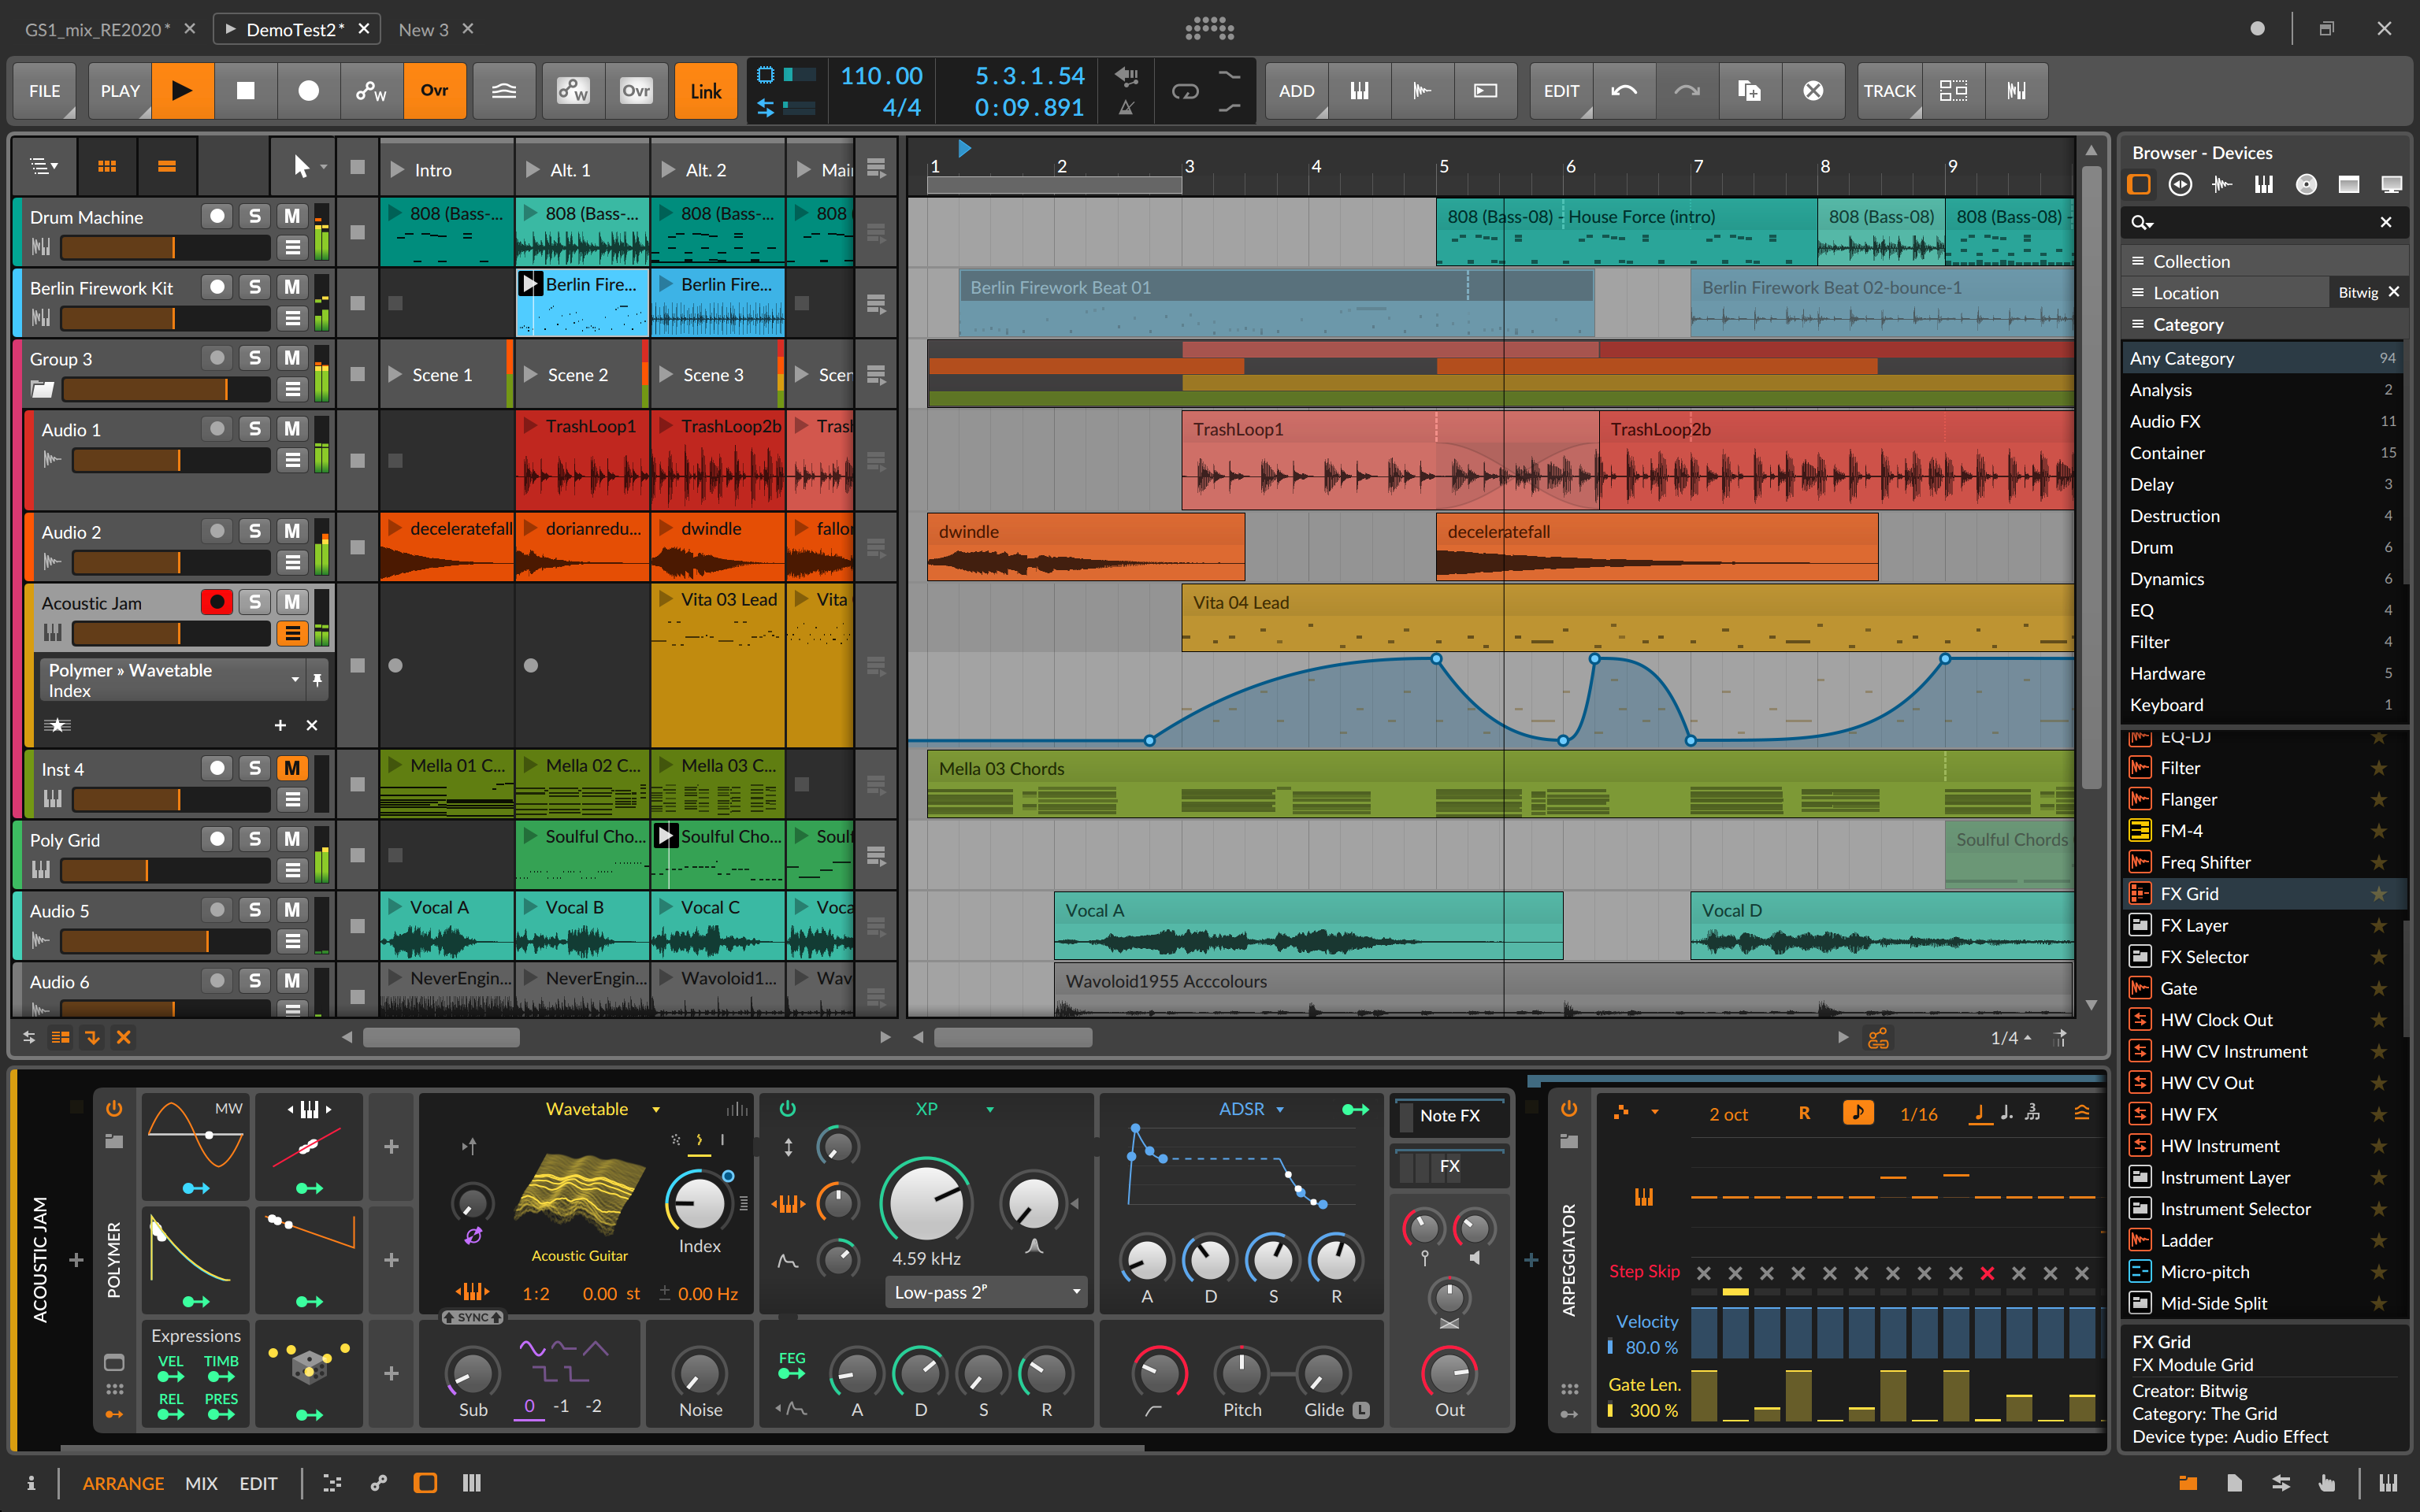
Task: Click the filter cutoff knob showing 4.59 kHz
Action: [927, 1202]
